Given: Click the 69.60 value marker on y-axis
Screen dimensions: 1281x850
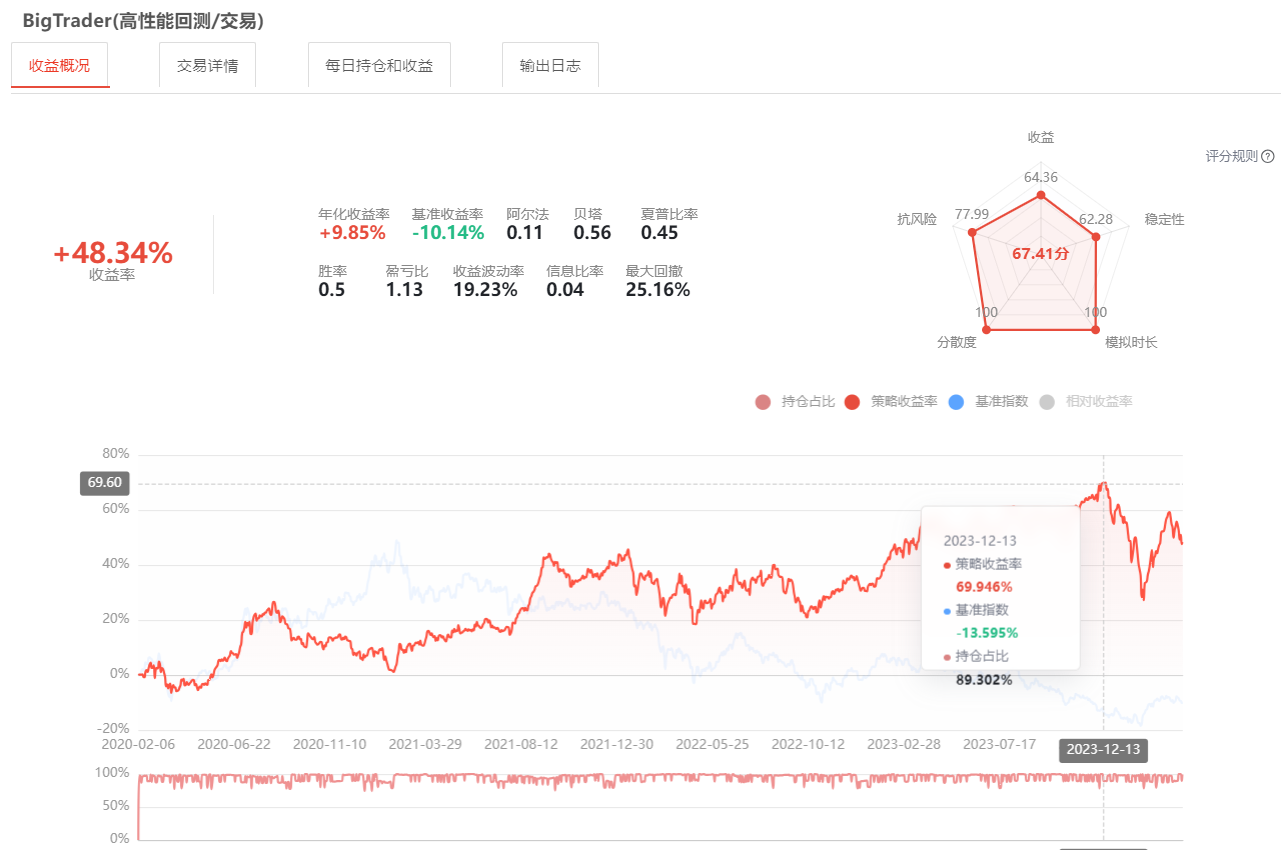Looking at the screenshot, I should tap(105, 483).
